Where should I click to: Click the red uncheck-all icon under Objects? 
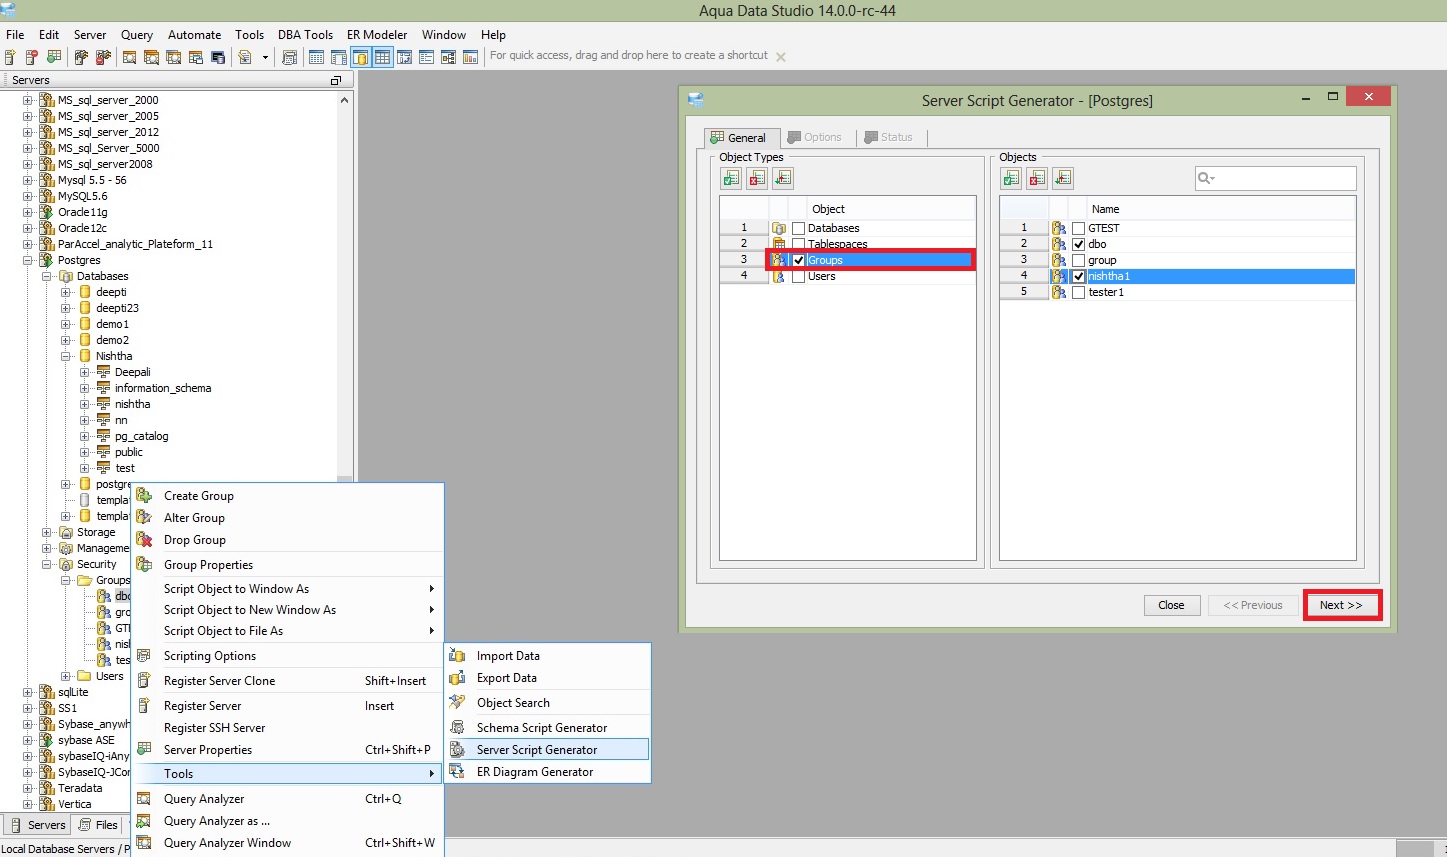[x=1037, y=178]
